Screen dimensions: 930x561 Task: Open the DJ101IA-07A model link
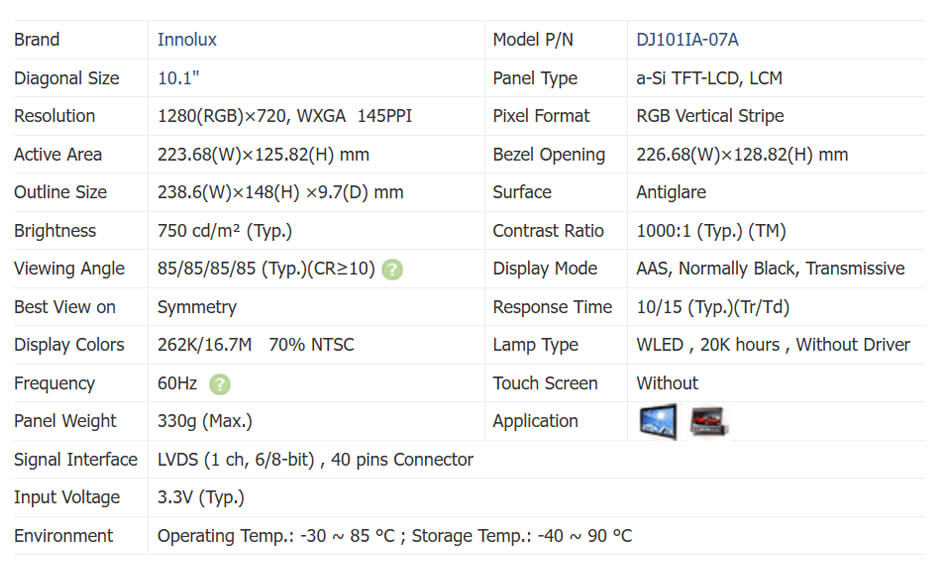tap(687, 40)
